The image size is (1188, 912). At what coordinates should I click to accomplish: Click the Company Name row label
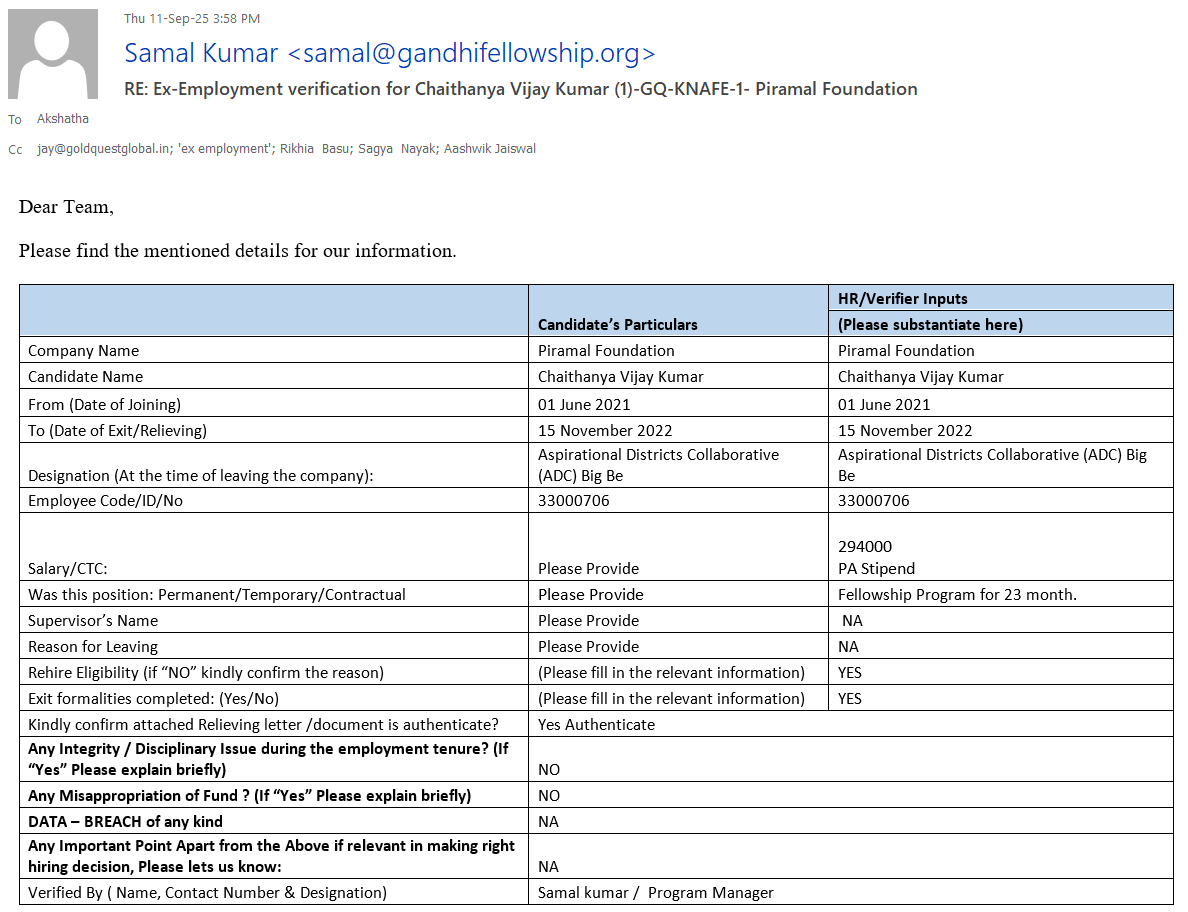click(x=83, y=351)
